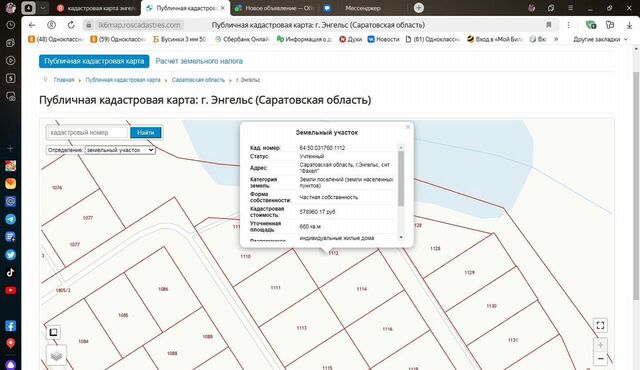Image resolution: width=640 pixels, height=370 pixels.
Task: Open the Facebook sidebar icon
Action: (x=11, y=326)
